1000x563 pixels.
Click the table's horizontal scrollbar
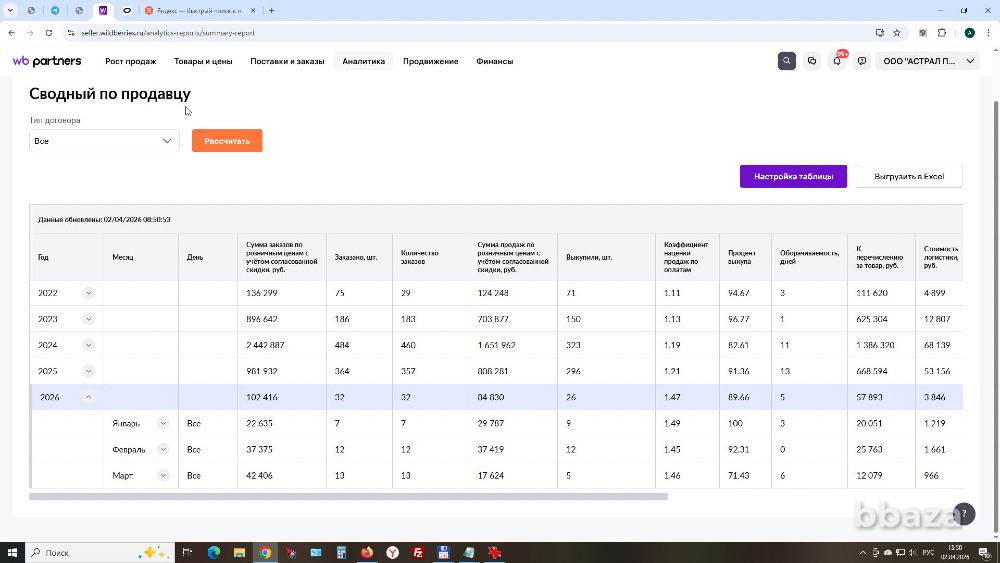click(348, 496)
